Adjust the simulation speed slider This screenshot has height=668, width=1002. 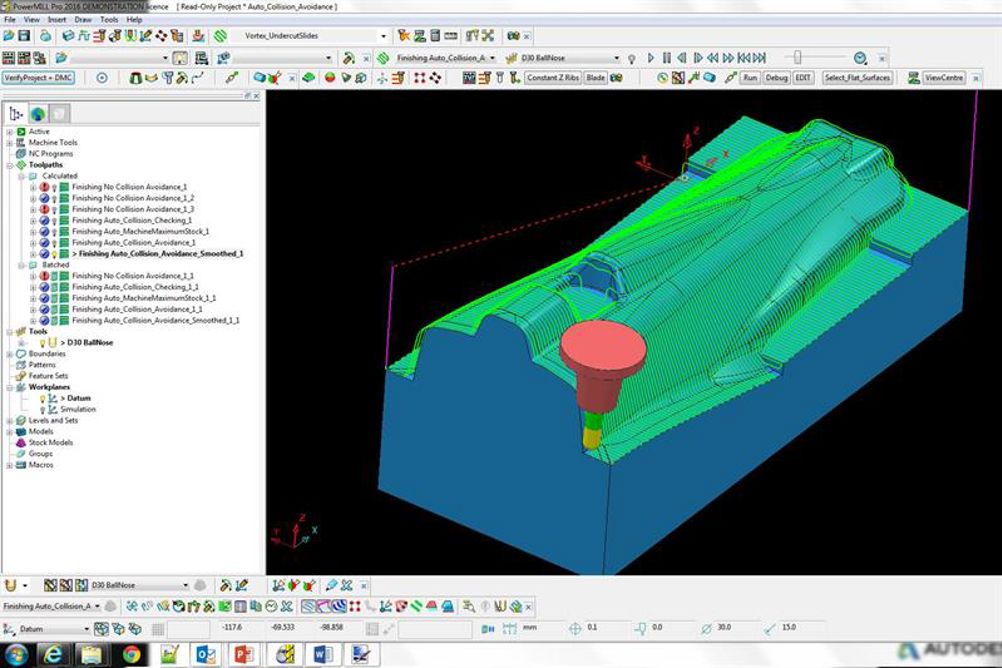[x=798, y=58]
